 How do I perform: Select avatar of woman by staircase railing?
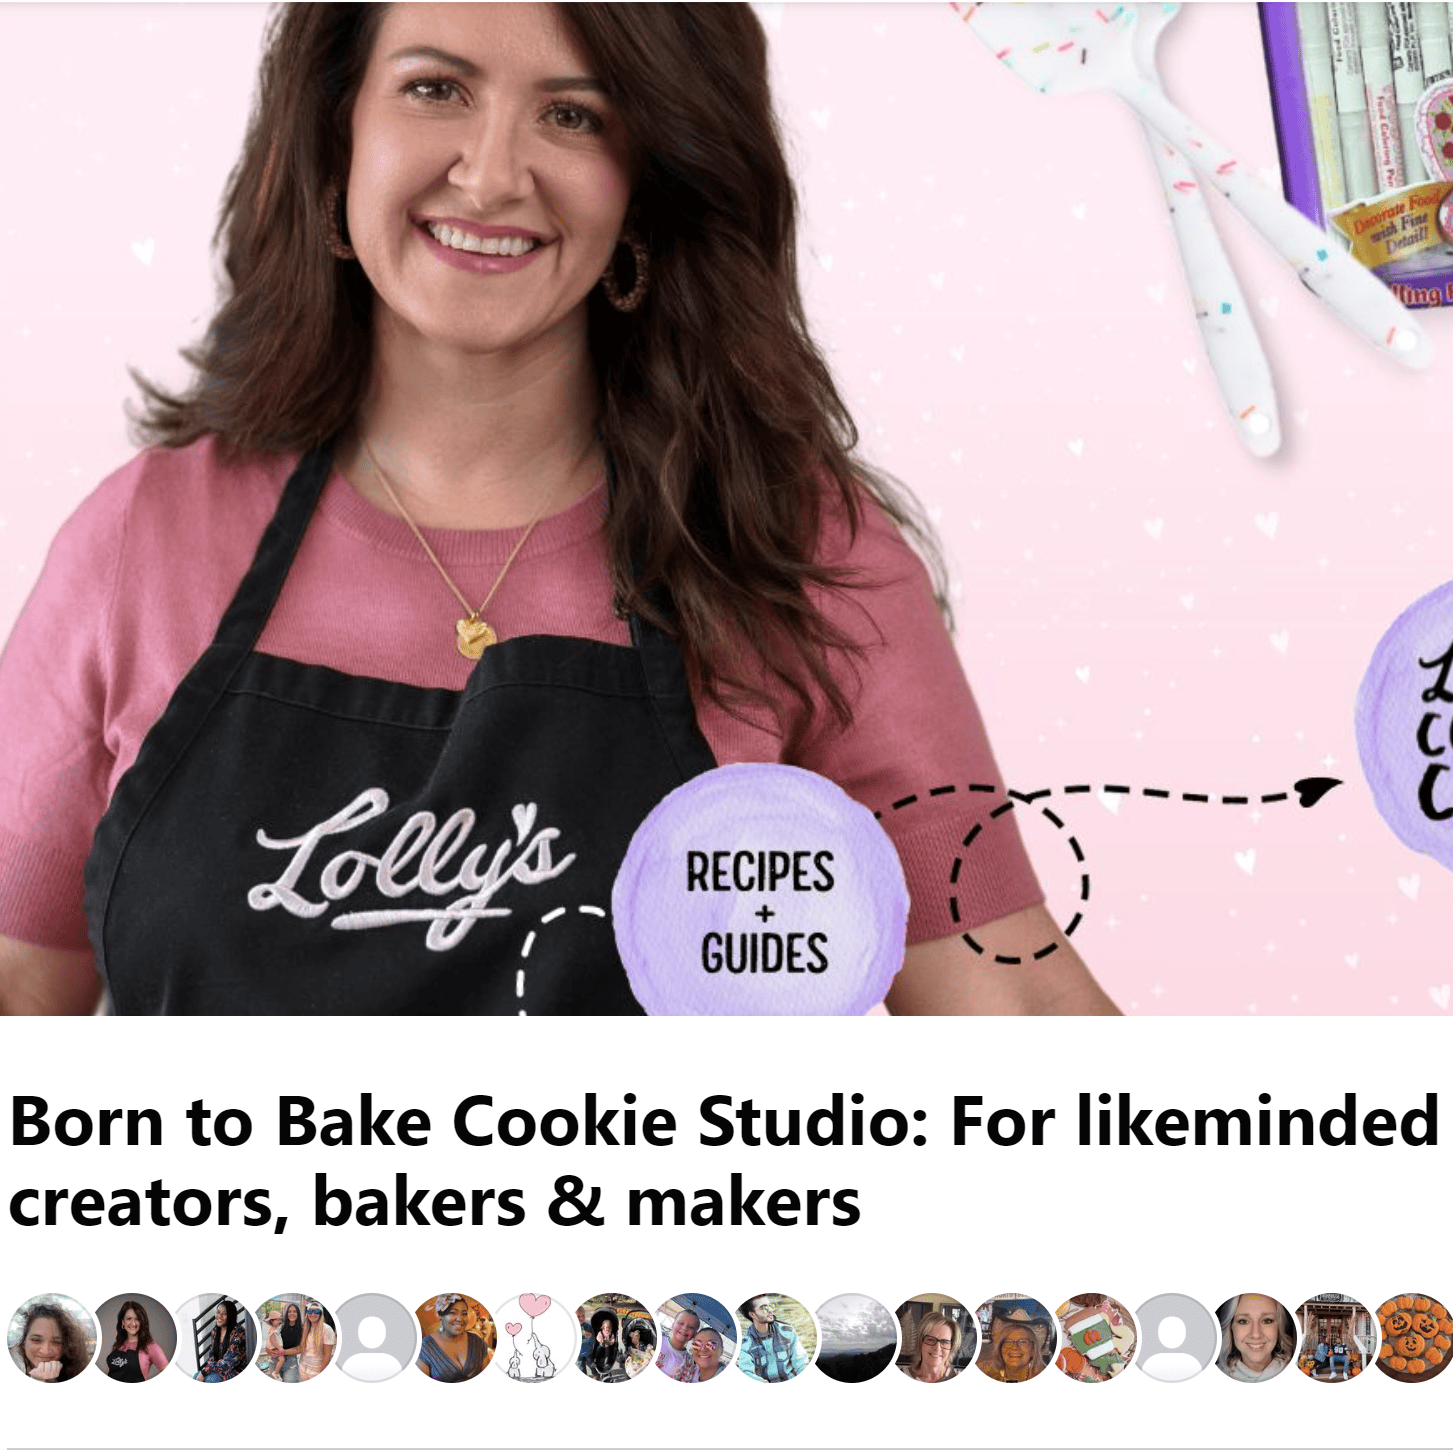(x=213, y=1338)
